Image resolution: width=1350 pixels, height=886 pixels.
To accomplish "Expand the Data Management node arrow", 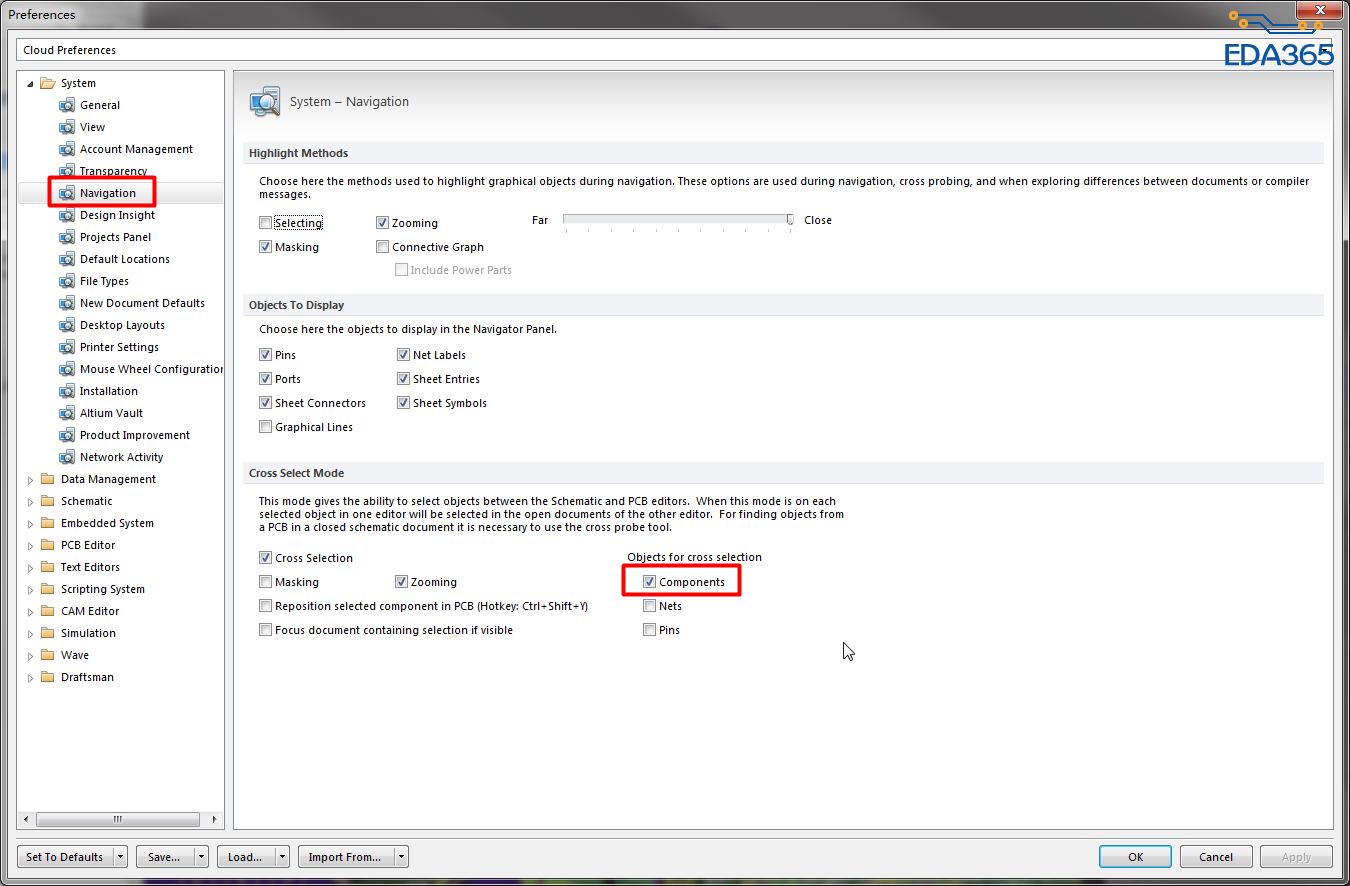I will pos(31,480).
